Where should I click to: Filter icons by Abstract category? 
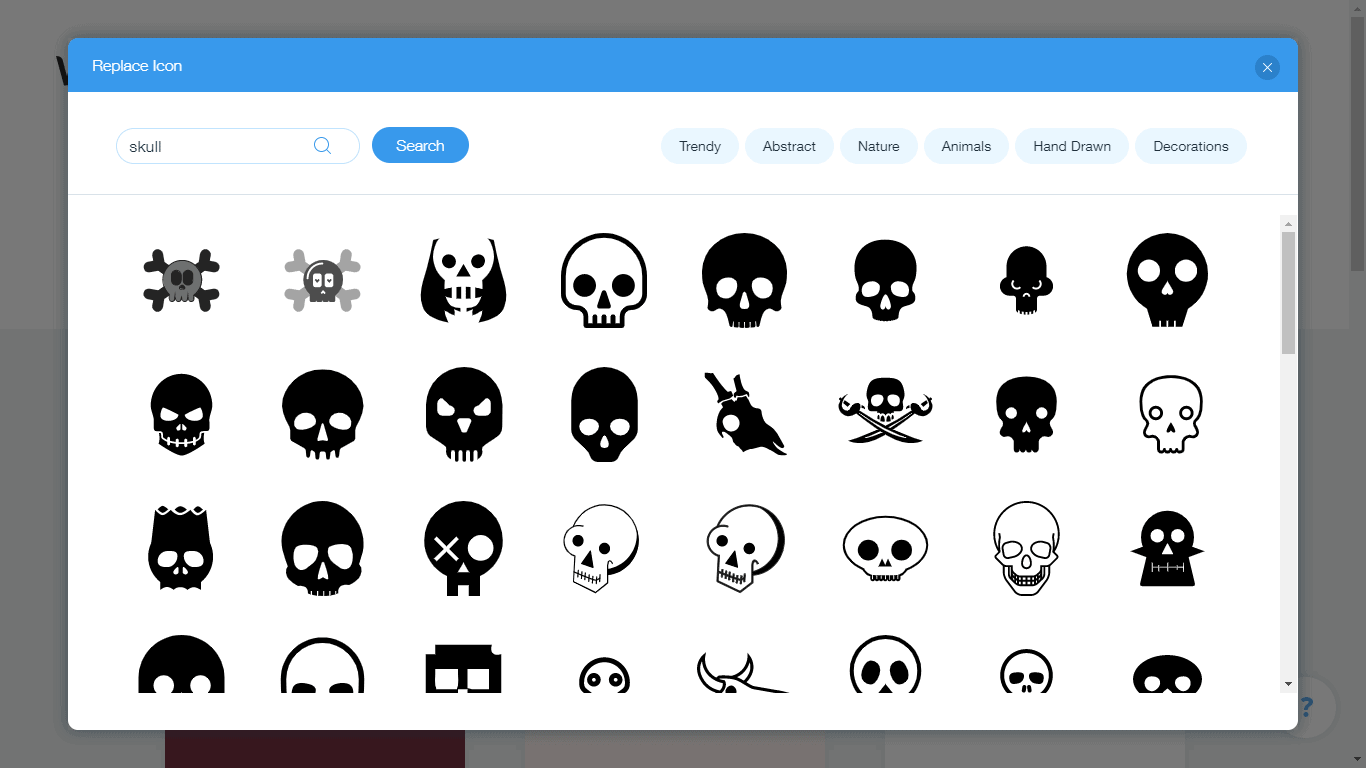pos(789,146)
